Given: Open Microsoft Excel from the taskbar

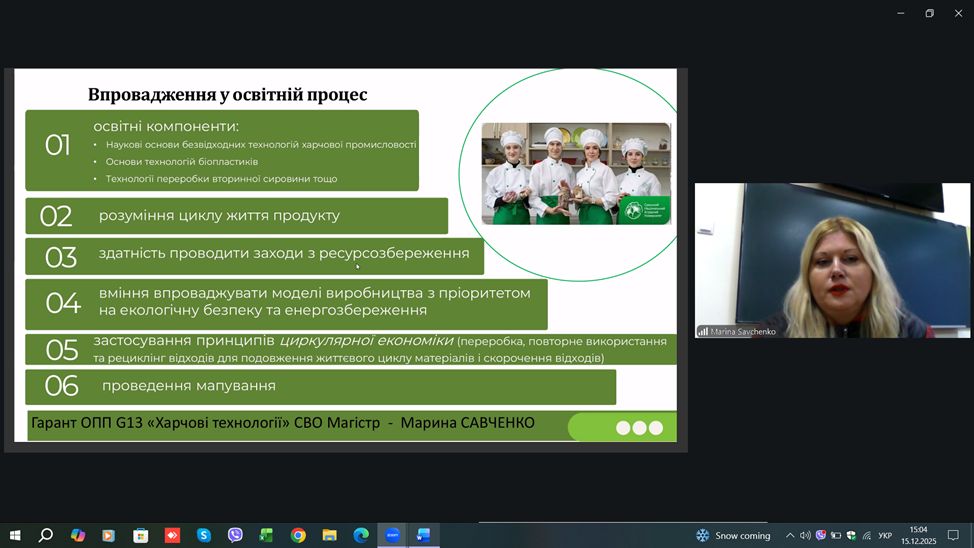Looking at the screenshot, I should [x=266, y=536].
